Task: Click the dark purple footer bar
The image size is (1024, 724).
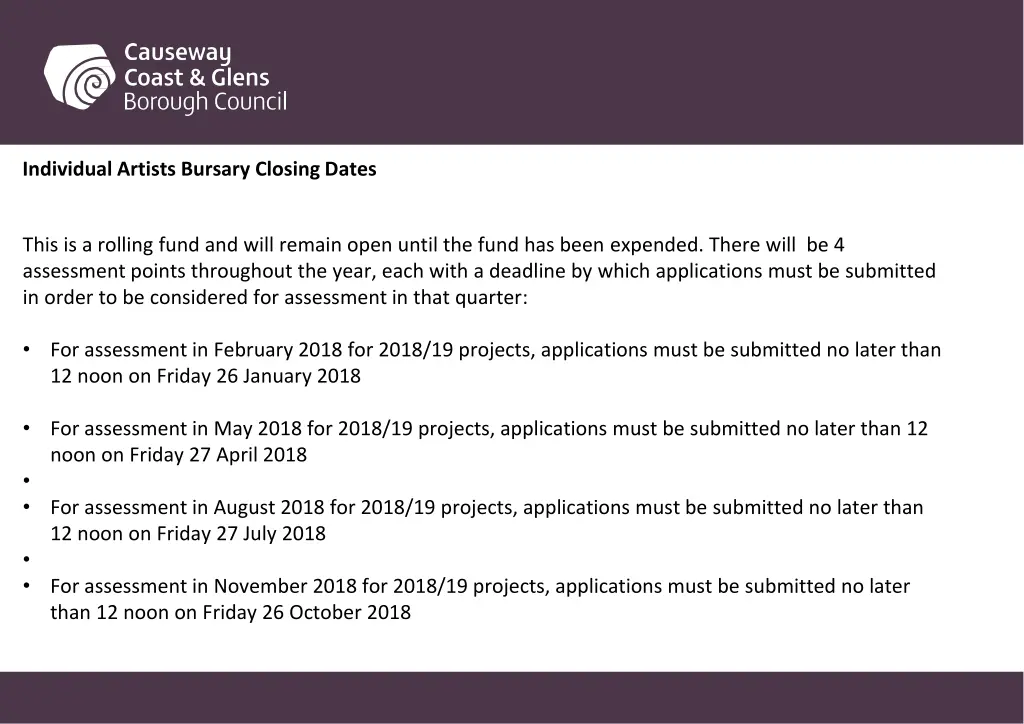Action: point(512,697)
